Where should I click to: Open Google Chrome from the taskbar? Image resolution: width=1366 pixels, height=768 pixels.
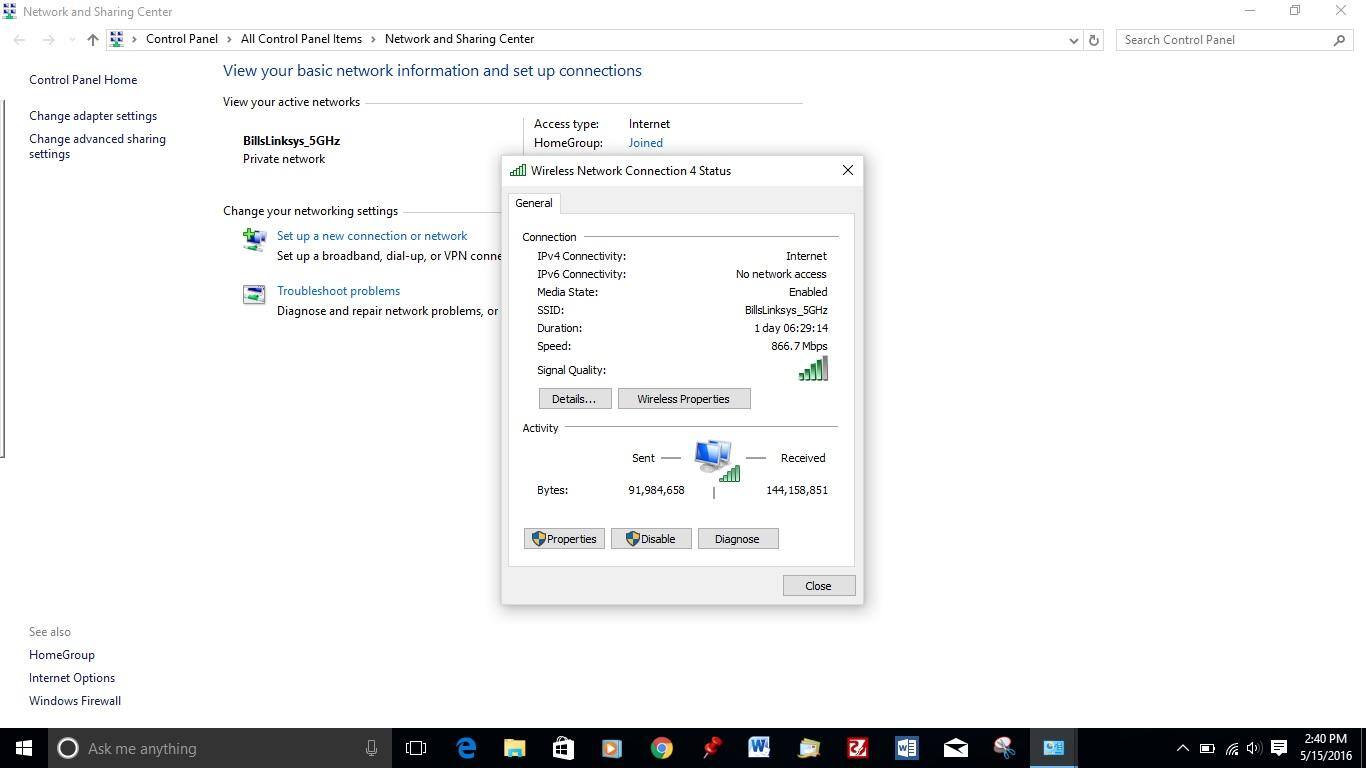coord(661,748)
